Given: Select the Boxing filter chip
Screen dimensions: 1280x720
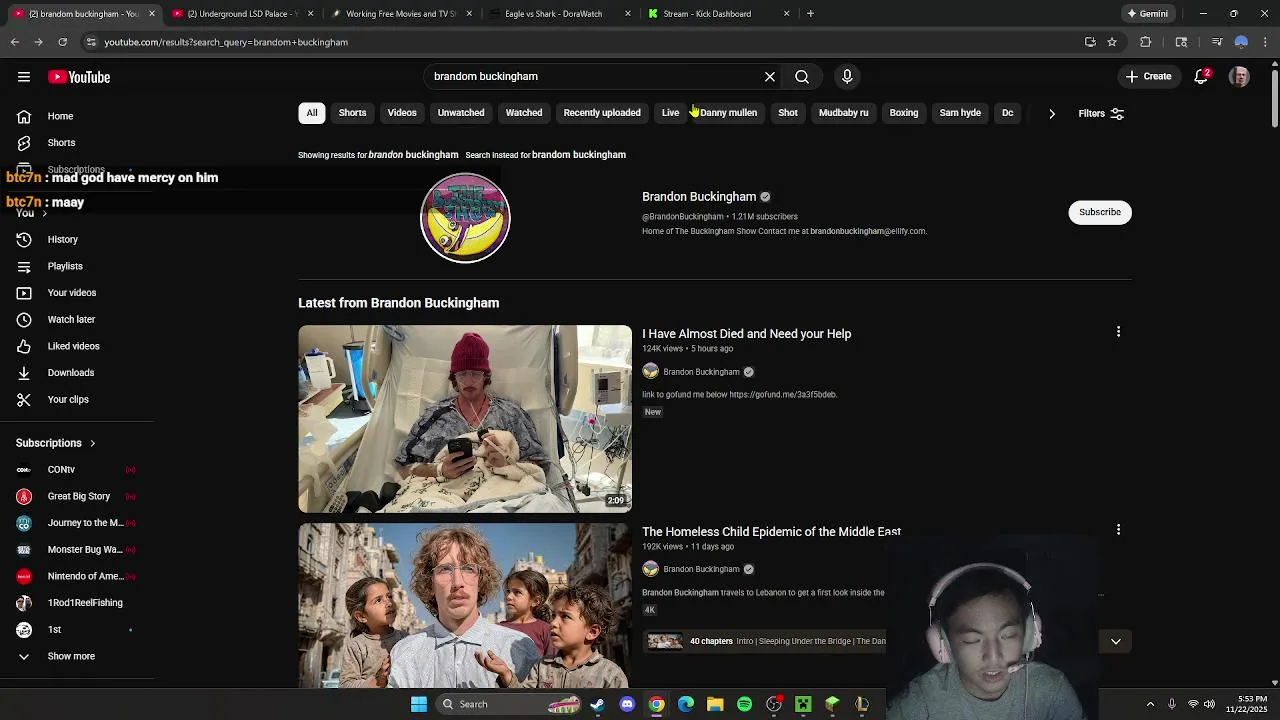Looking at the screenshot, I should [904, 113].
